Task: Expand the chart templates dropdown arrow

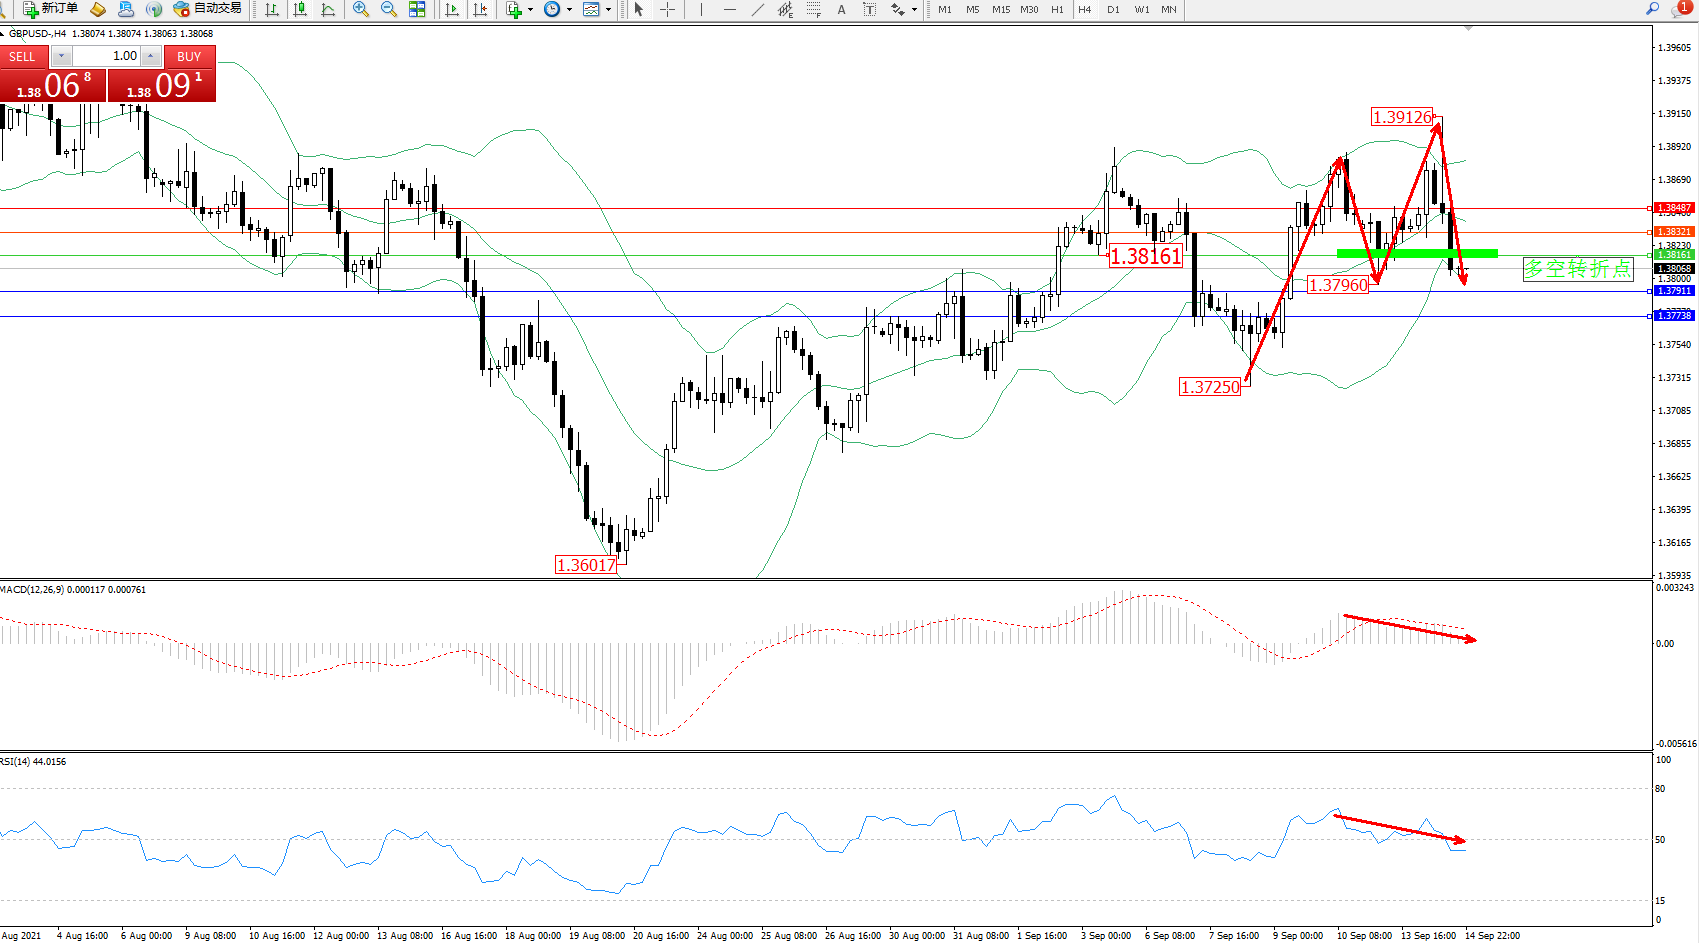Action: pyautogui.click(x=608, y=10)
